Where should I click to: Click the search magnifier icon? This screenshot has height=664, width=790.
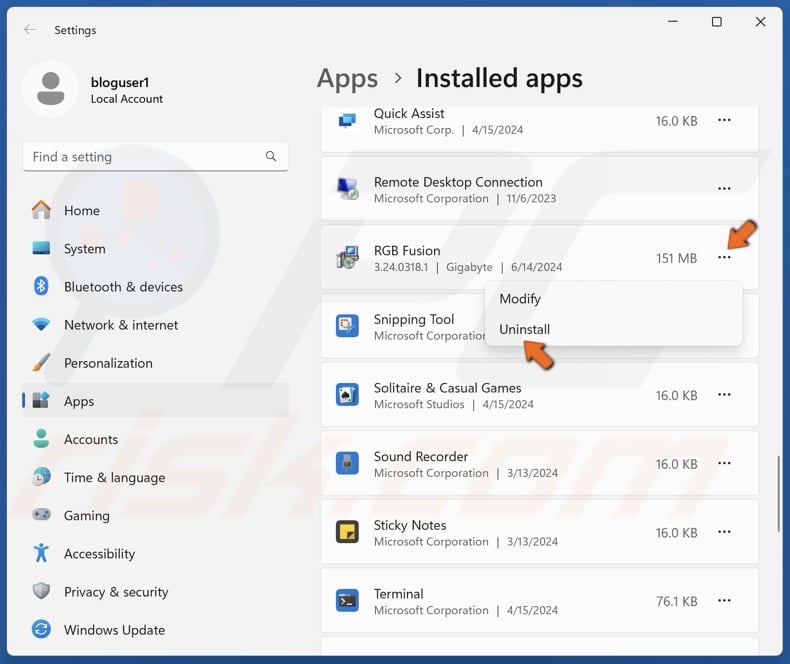coord(271,156)
